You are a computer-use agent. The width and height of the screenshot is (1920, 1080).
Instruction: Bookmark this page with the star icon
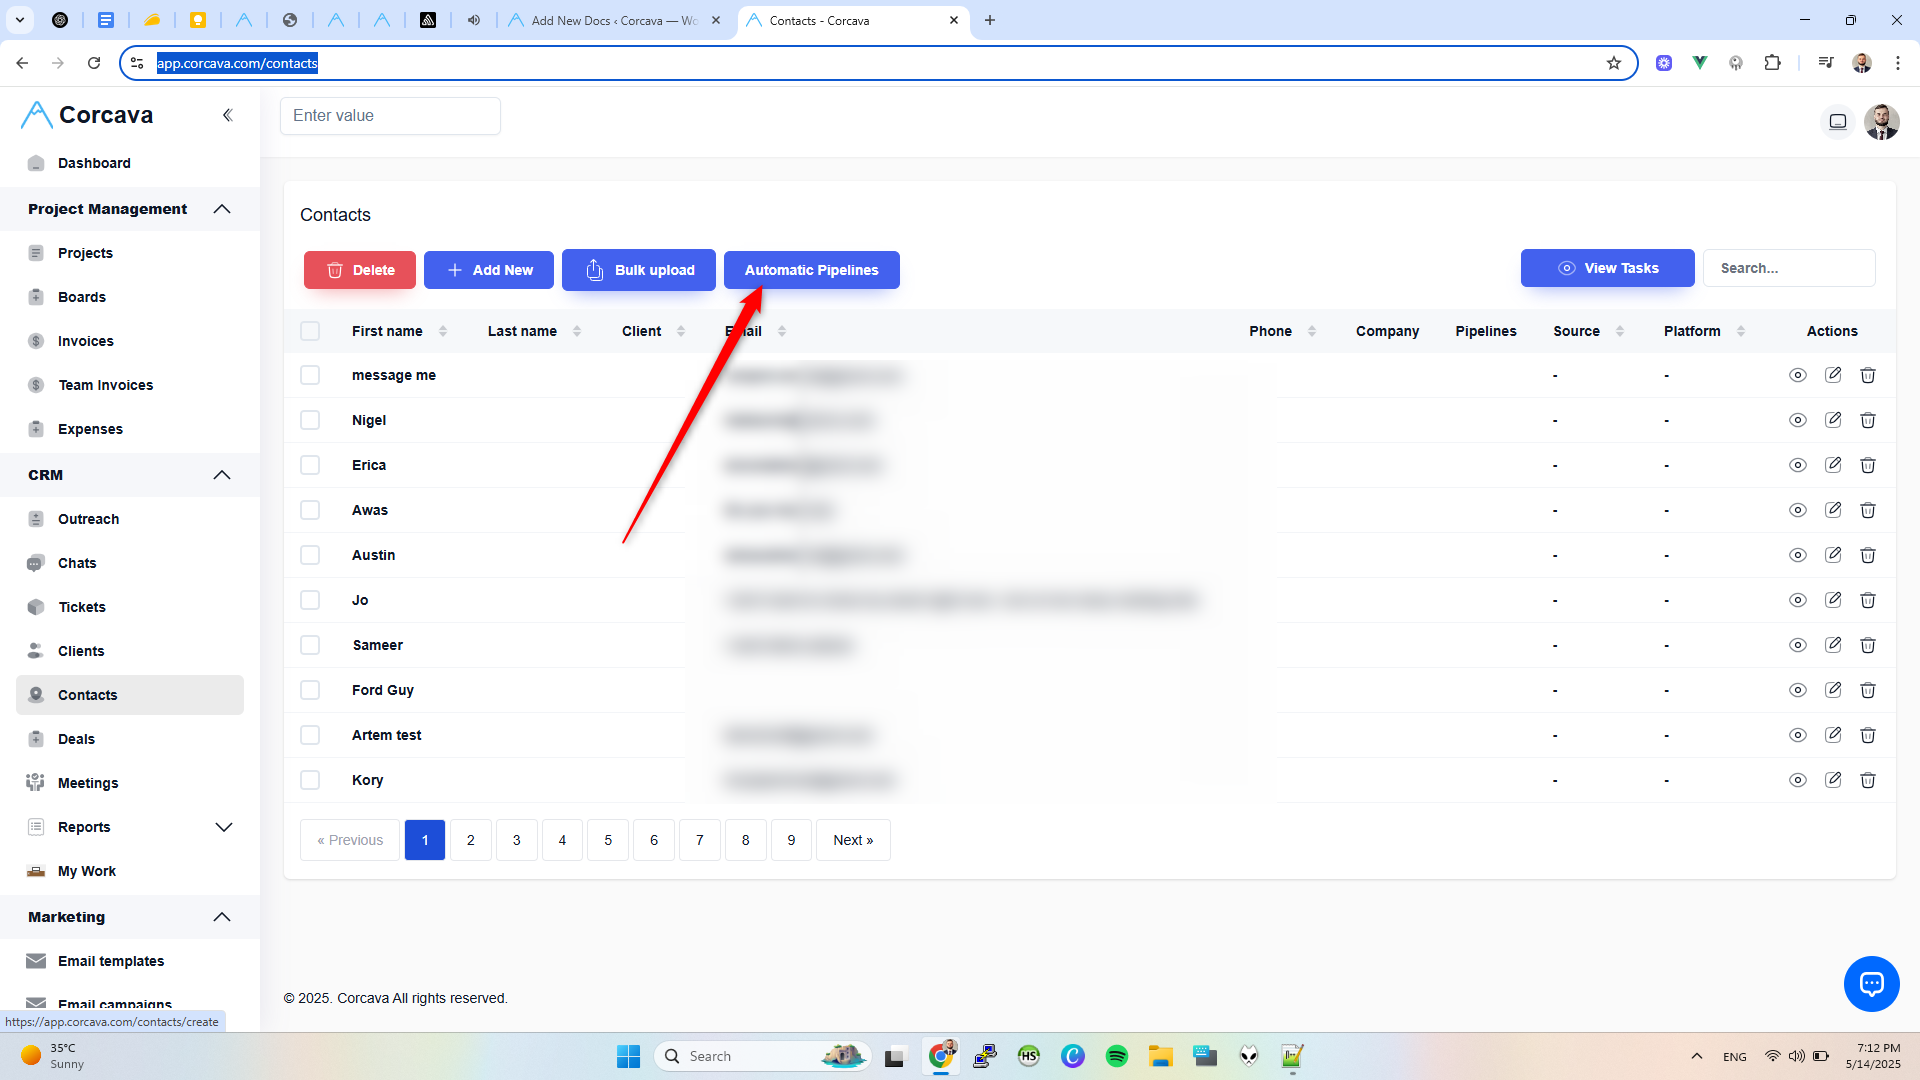coord(1614,63)
